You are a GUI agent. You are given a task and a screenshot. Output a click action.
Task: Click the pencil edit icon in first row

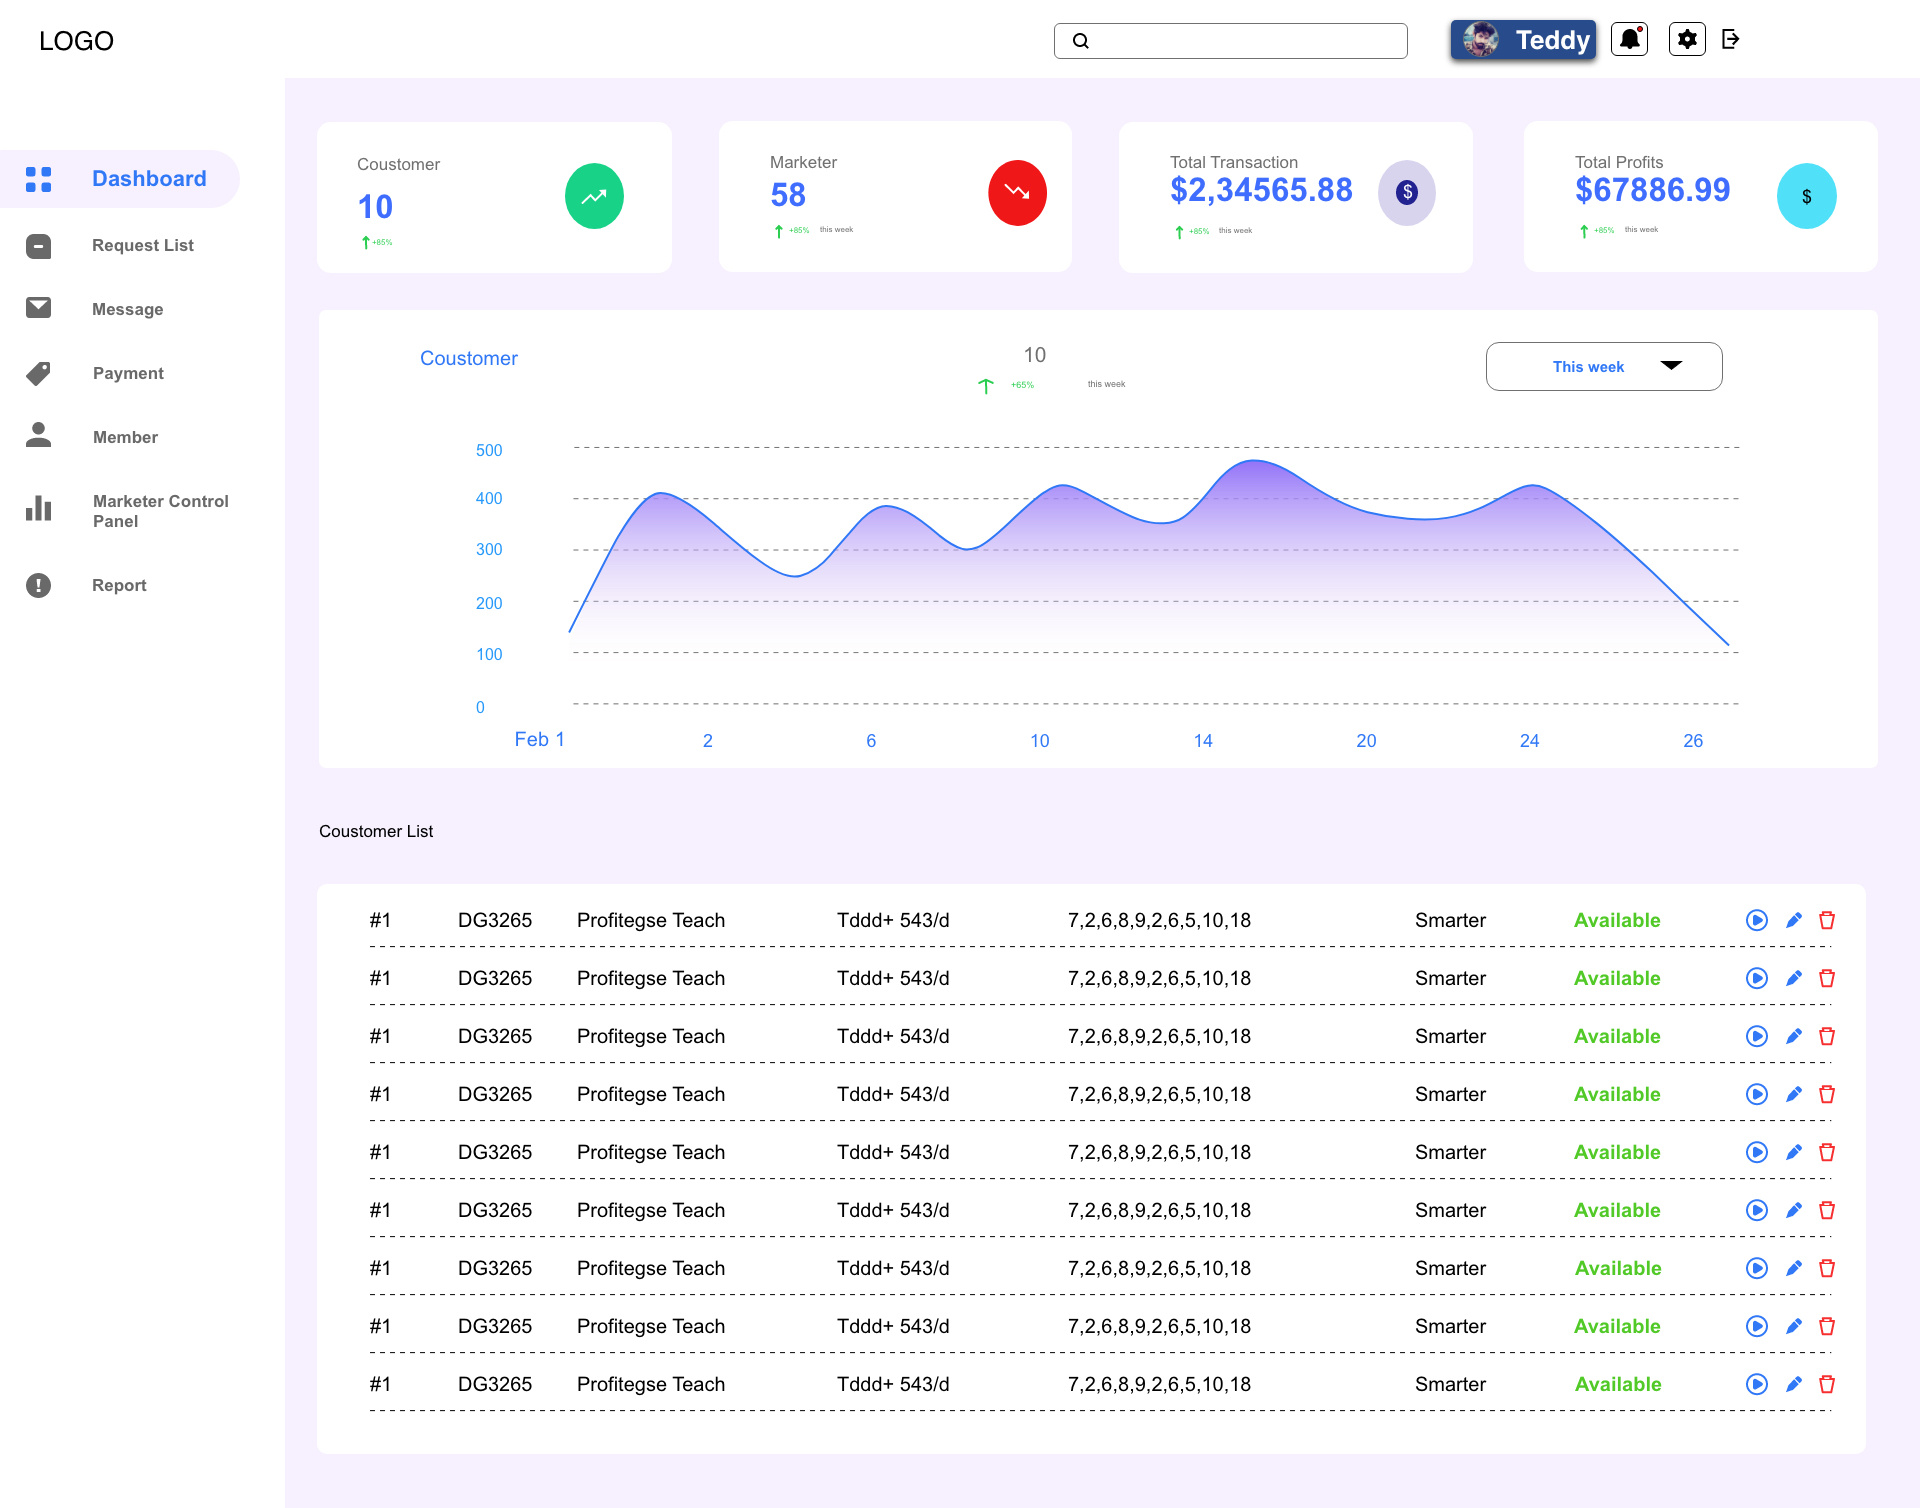coord(1793,920)
